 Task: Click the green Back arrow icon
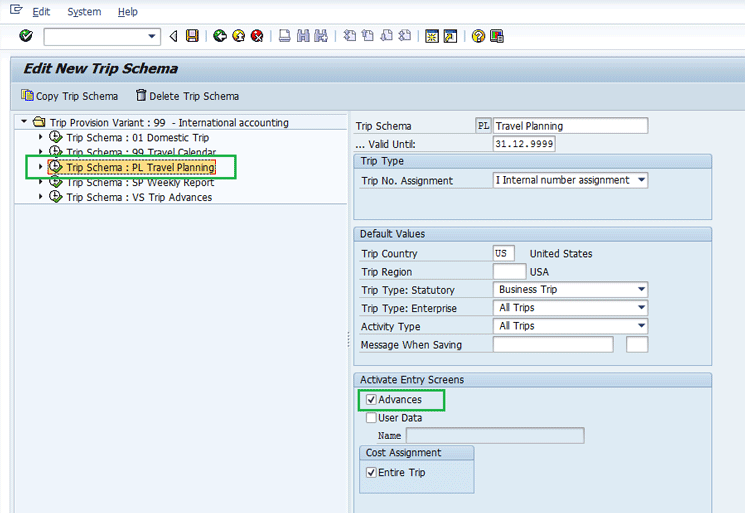point(220,36)
